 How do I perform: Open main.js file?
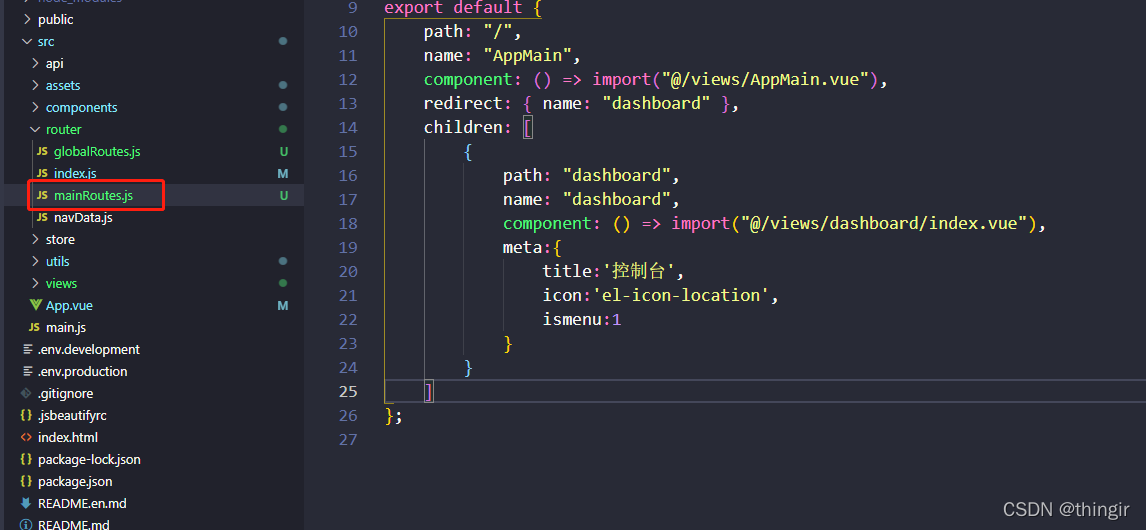[x=67, y=328]
